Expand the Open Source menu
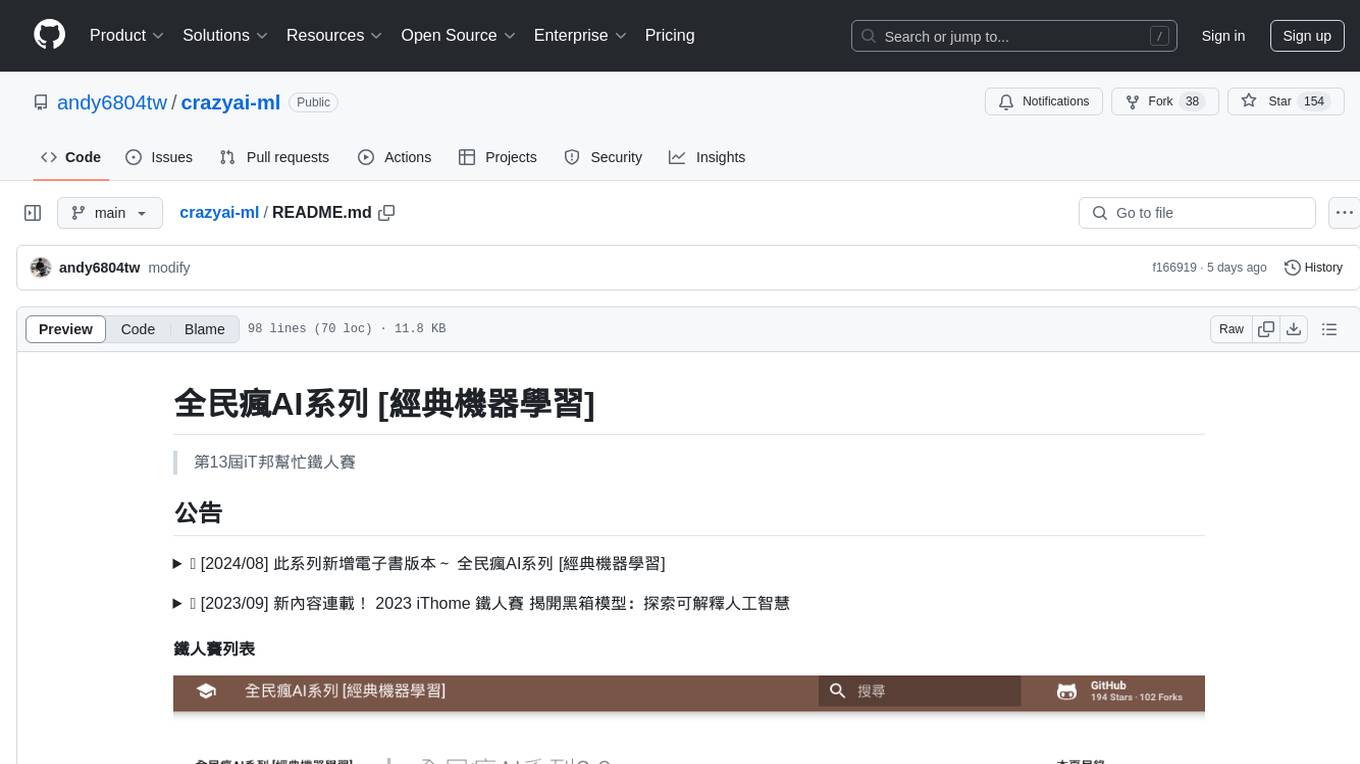 click(x=458, y=35)
